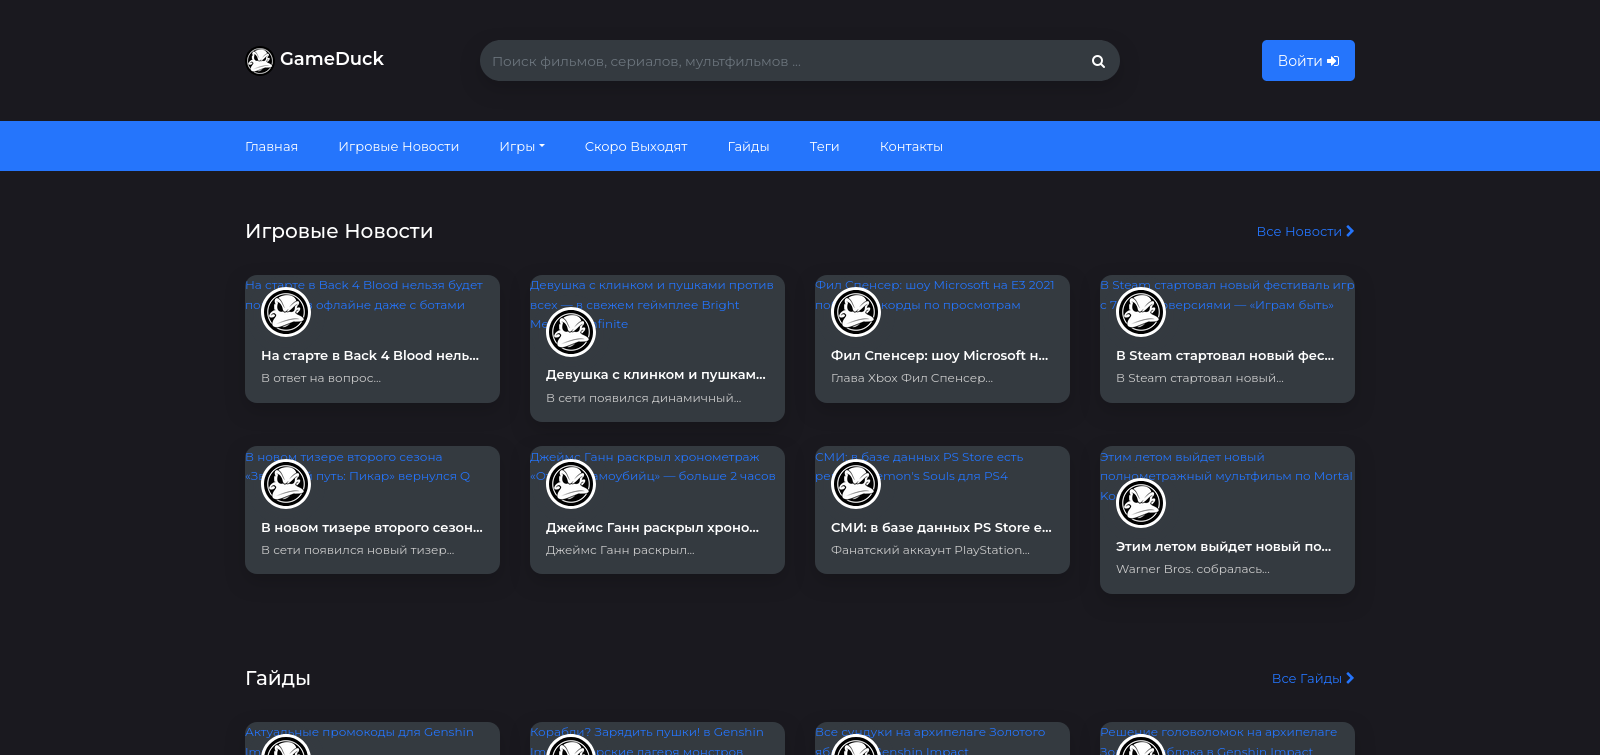Viewport: 1600px width, 755px height.
Task: Open the Теги navigation link
Action: 824,146
